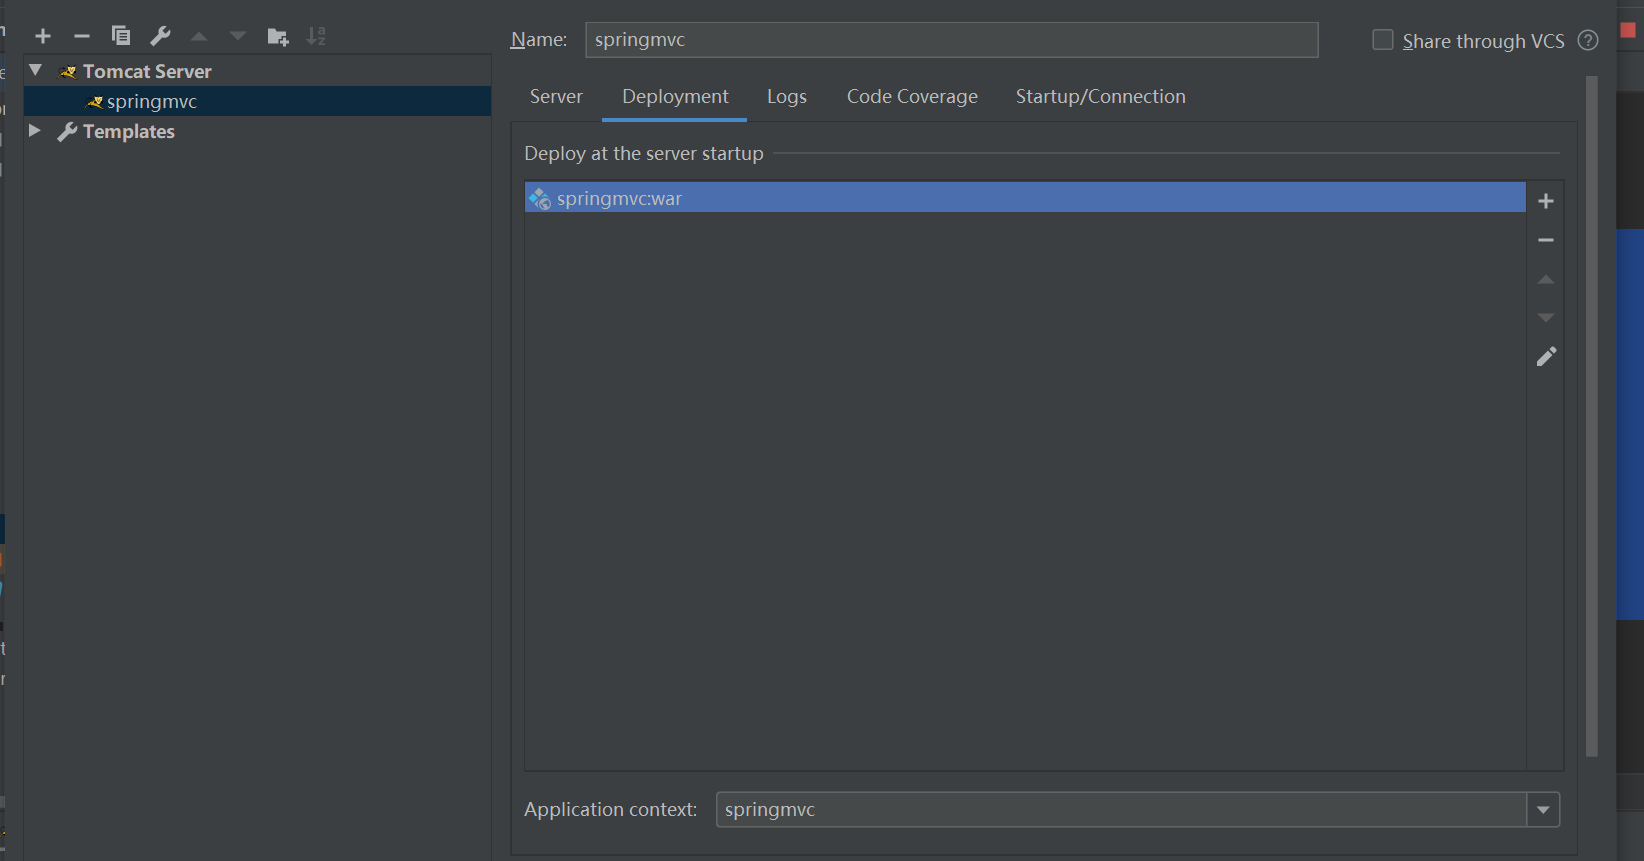This screenshot has width=1644, height=861.
Task: Move configuration down in left toolbar
Action: coord(238,37)
